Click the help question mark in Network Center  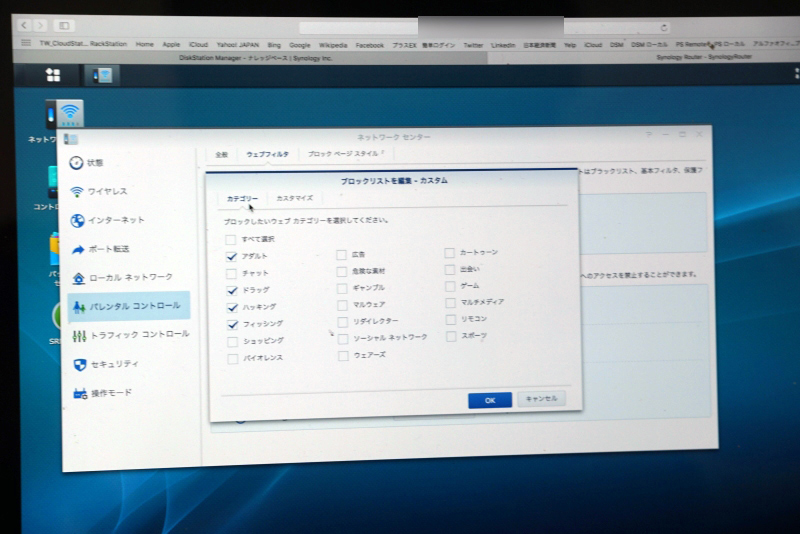pos(648,135)
